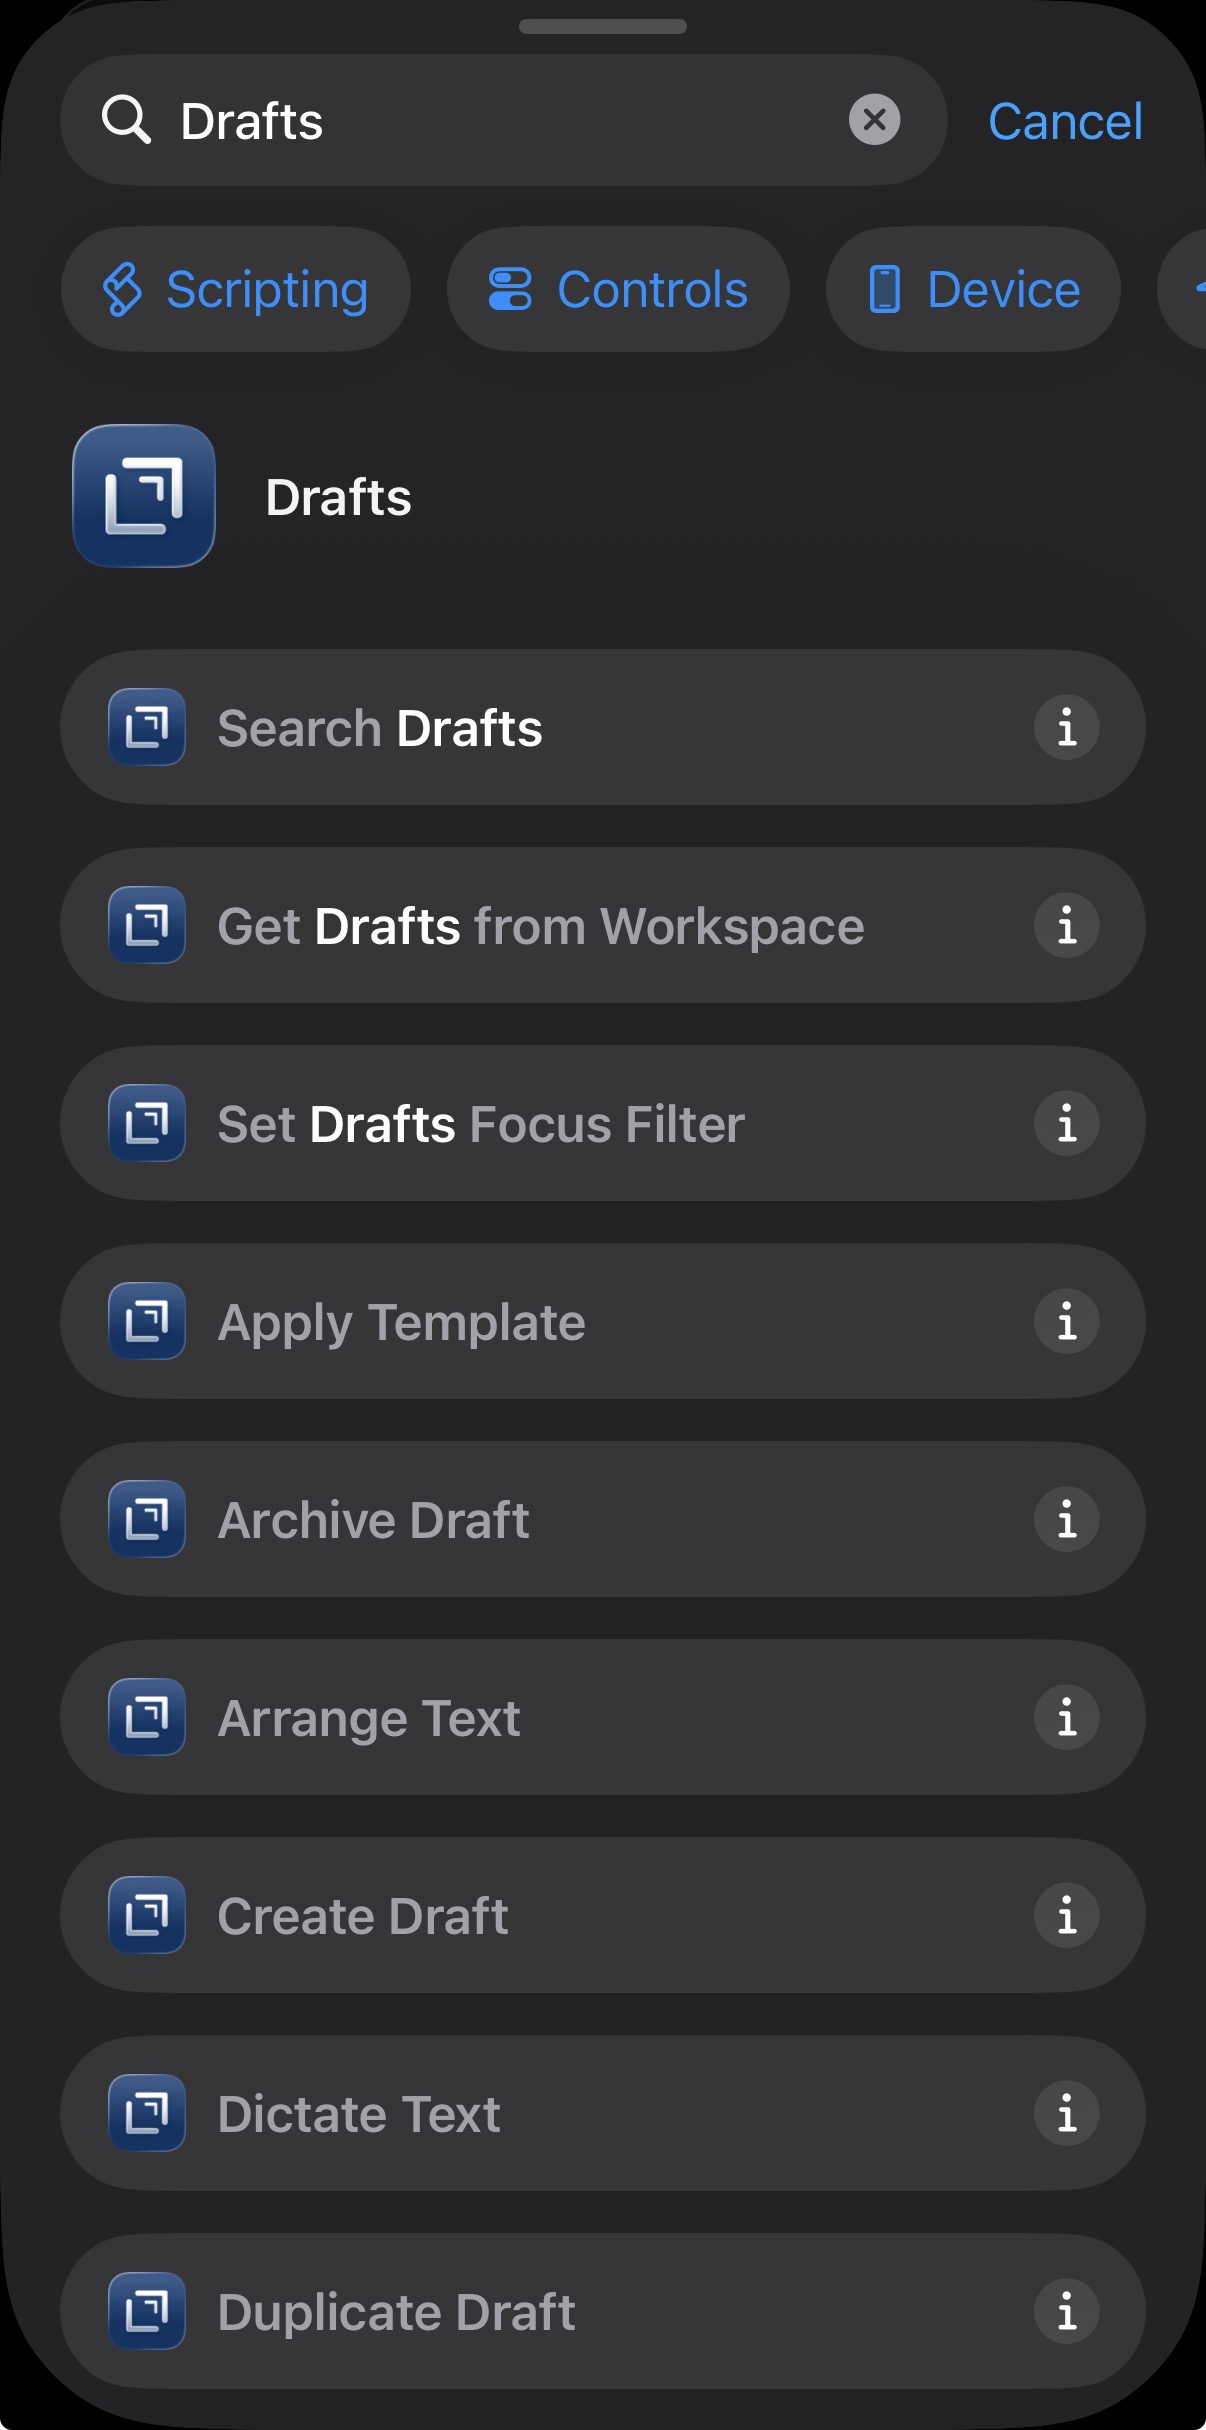Clear the Drafts search text
1206x2430 pixels.
point(874,120)
